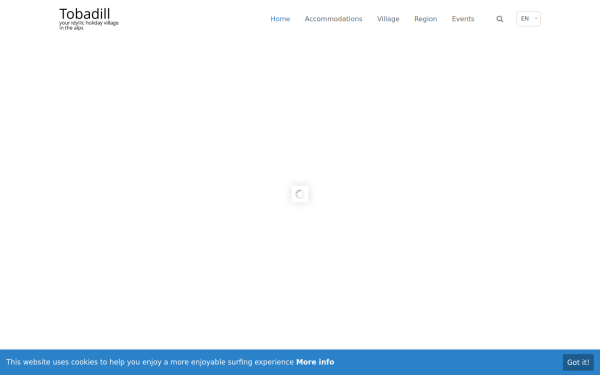The height and width of the screenshot is (375, 600).
Task: Click the tagline "your idyllic holiday village"
Action: [x=89, y=23]
